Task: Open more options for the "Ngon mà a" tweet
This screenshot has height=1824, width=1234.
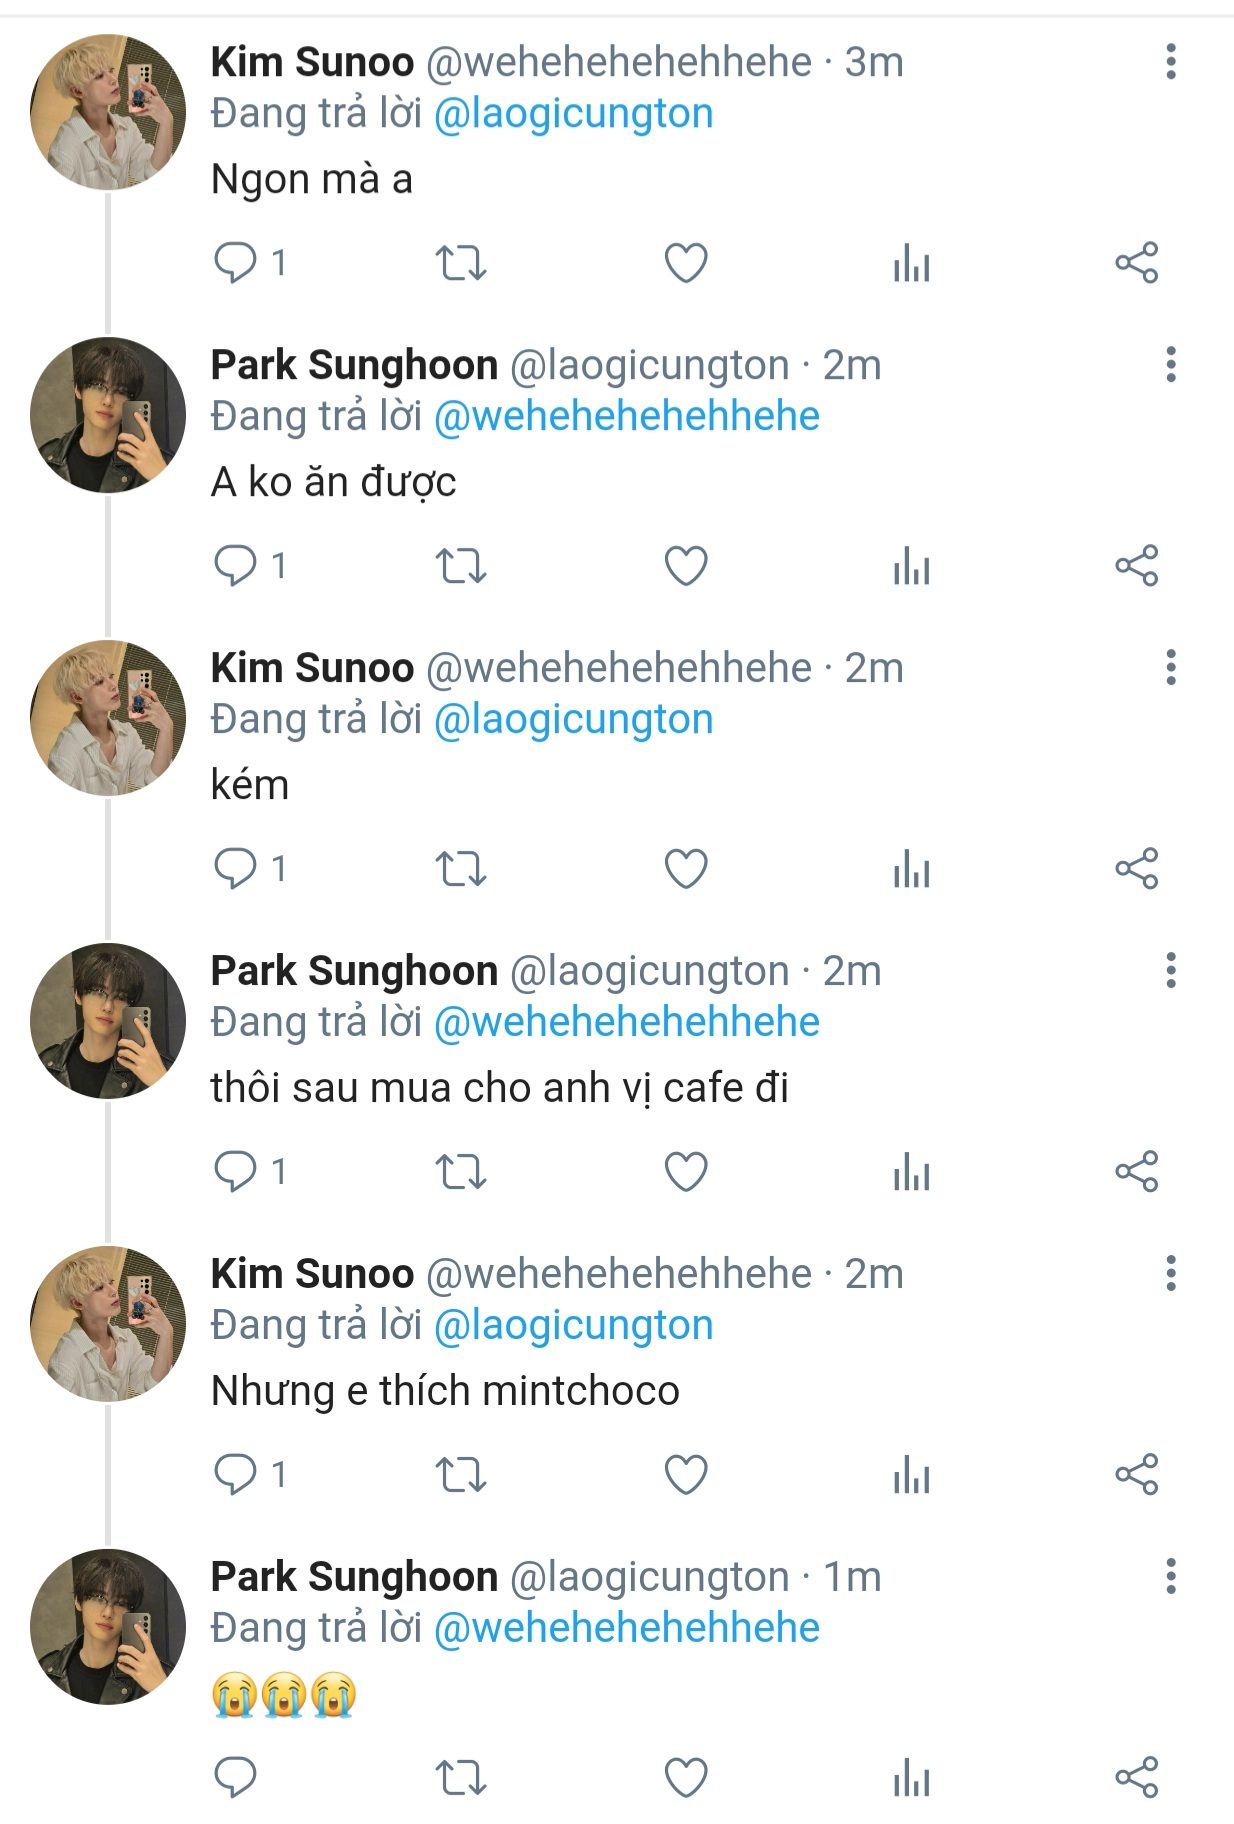Action: pyautogui.click(x=1170, y=62)
